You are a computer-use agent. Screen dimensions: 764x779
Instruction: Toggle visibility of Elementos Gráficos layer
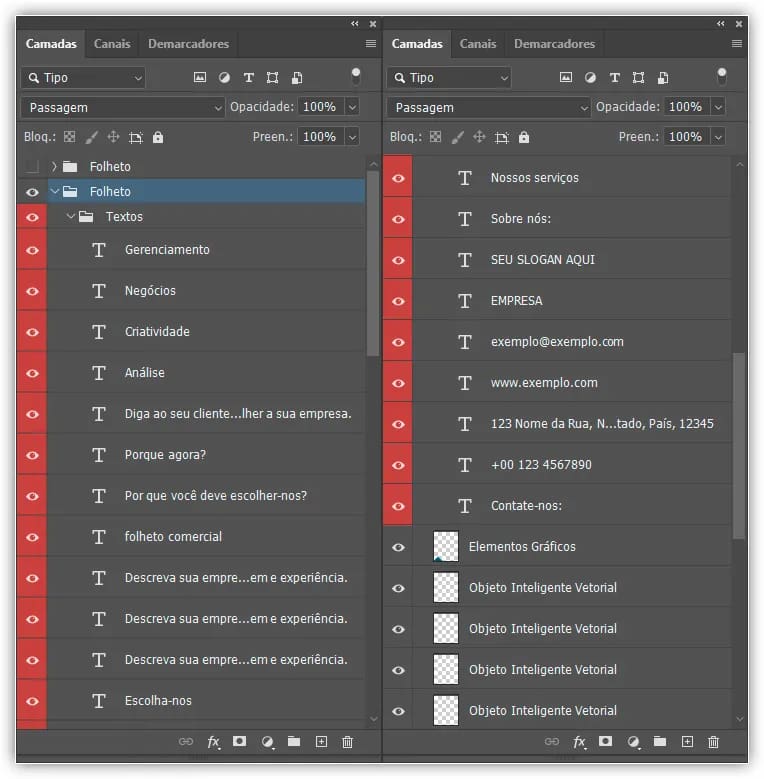pos(399,547)
